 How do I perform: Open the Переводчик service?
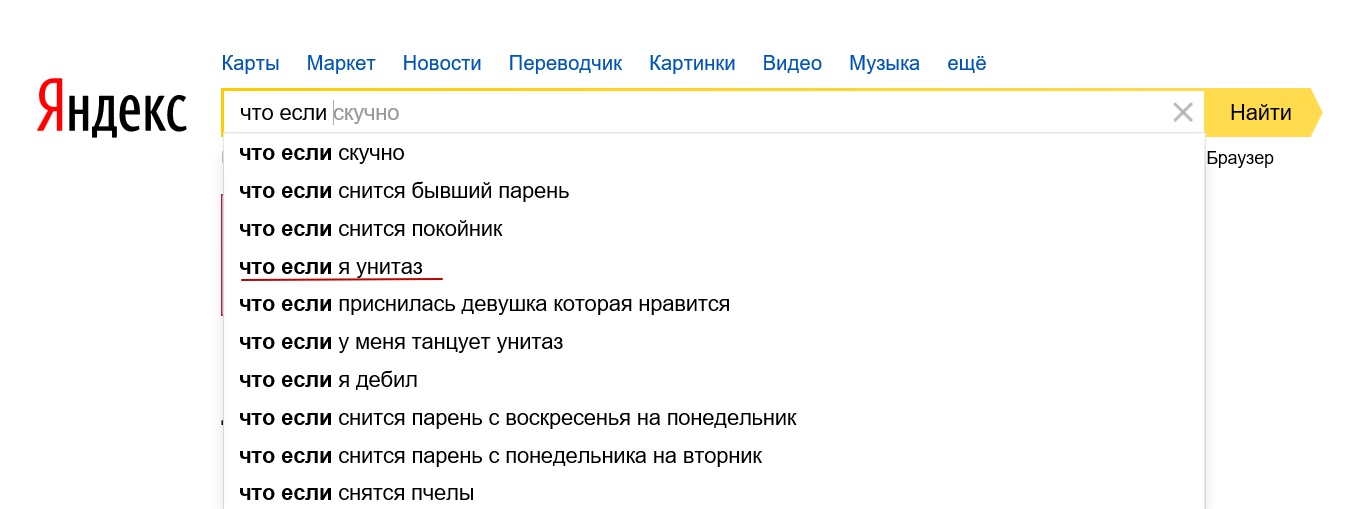tap(565, 63)
